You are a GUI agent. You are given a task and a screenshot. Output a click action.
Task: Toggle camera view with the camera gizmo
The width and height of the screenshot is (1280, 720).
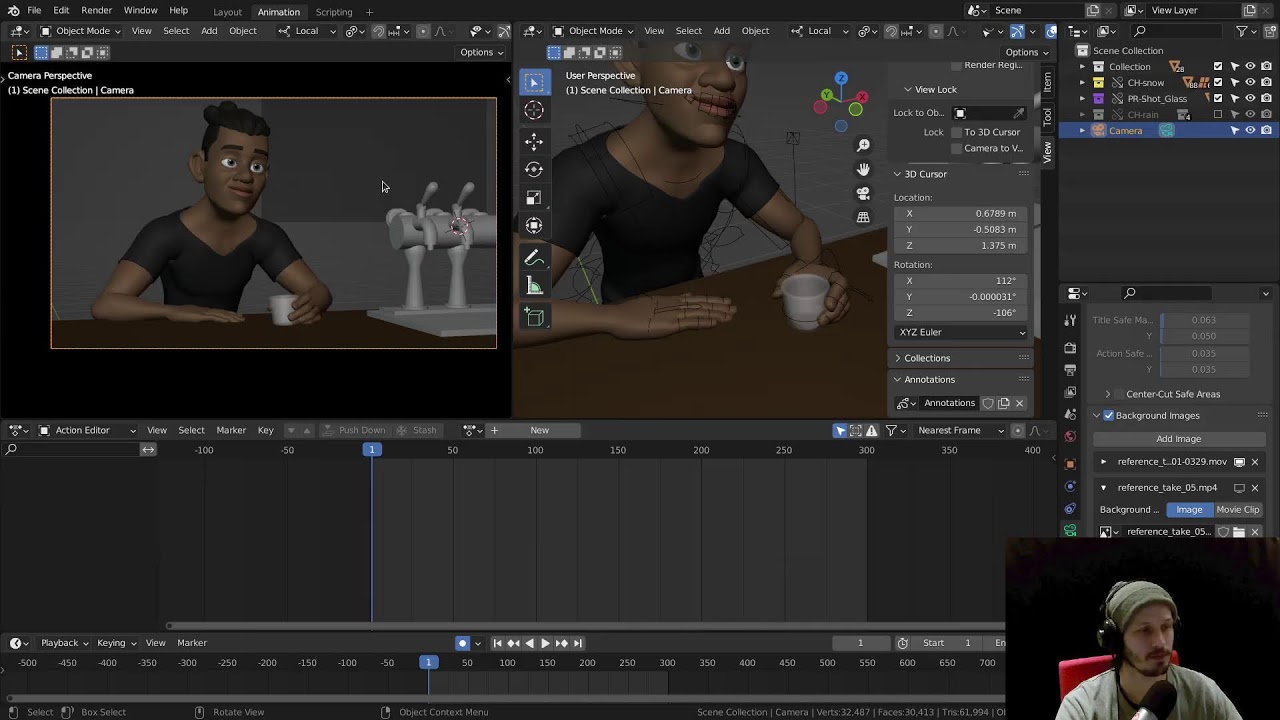(863, 193)
